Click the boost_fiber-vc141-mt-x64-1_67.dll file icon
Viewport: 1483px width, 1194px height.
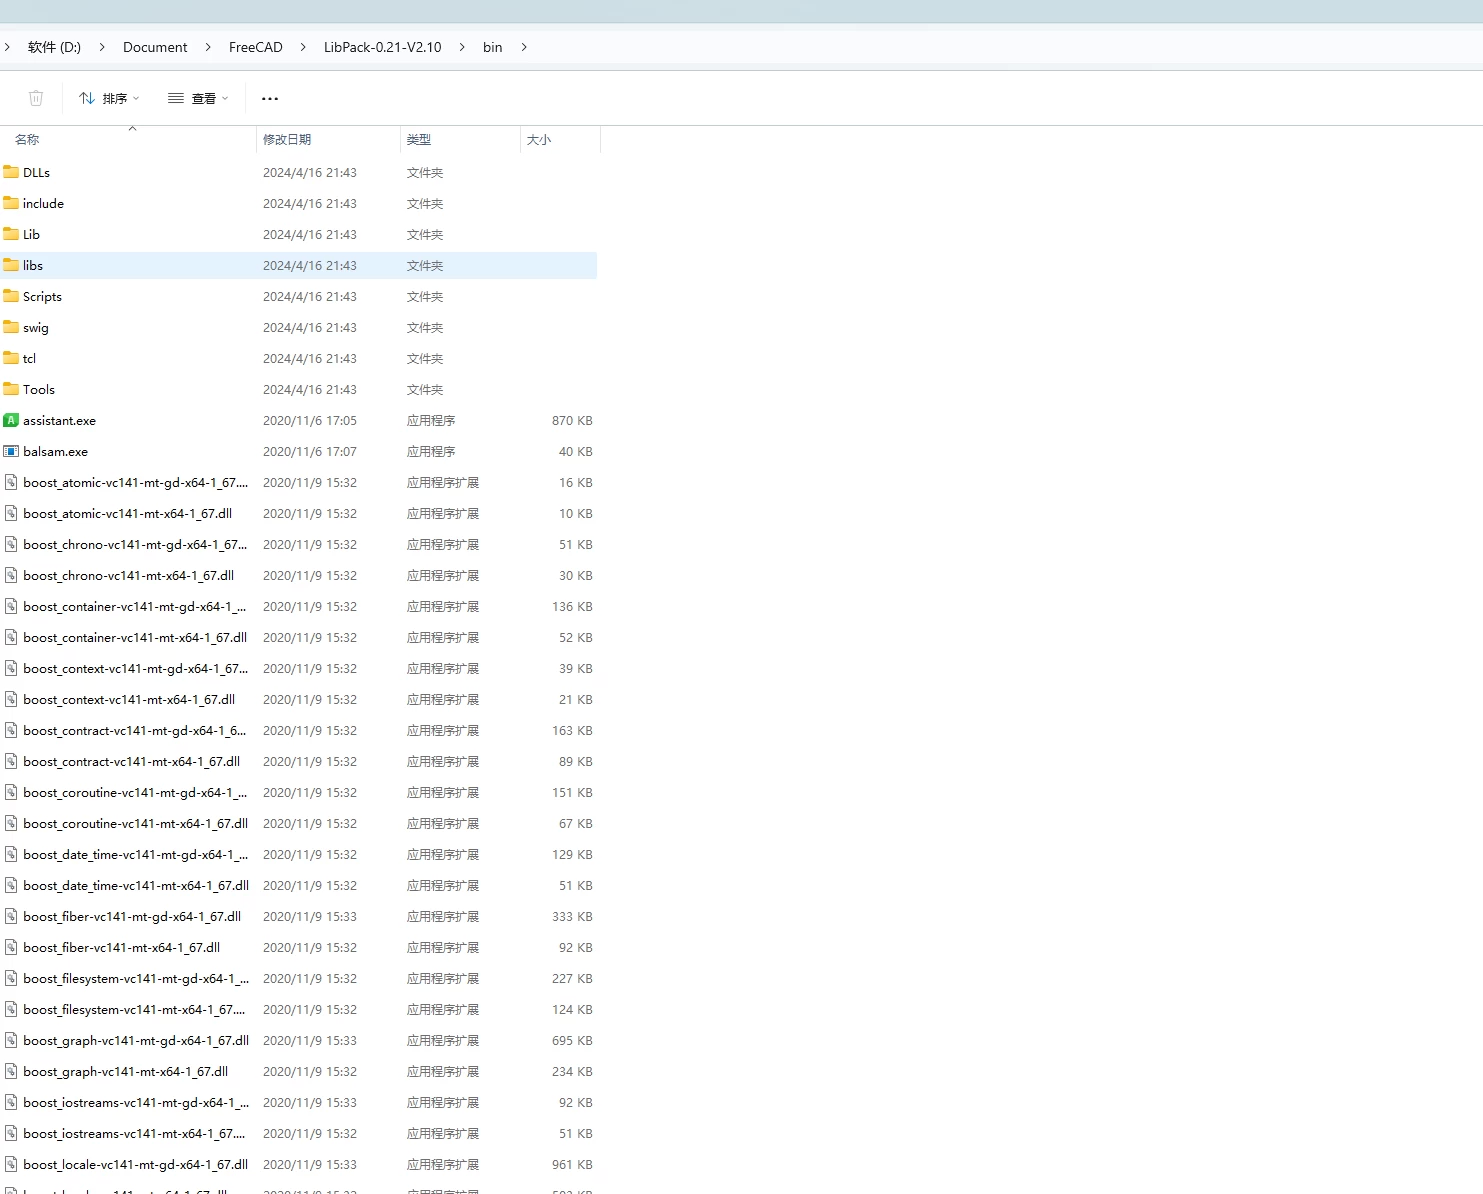11,948
